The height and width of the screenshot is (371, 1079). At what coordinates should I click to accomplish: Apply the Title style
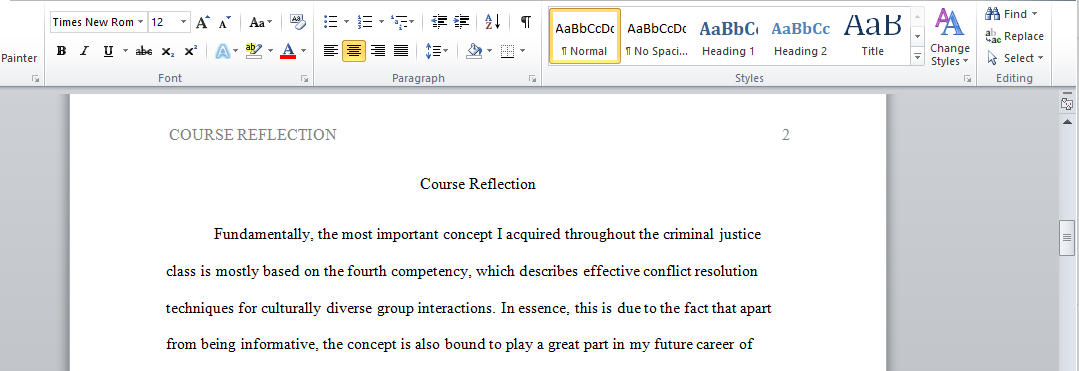(x=873, y=36)
